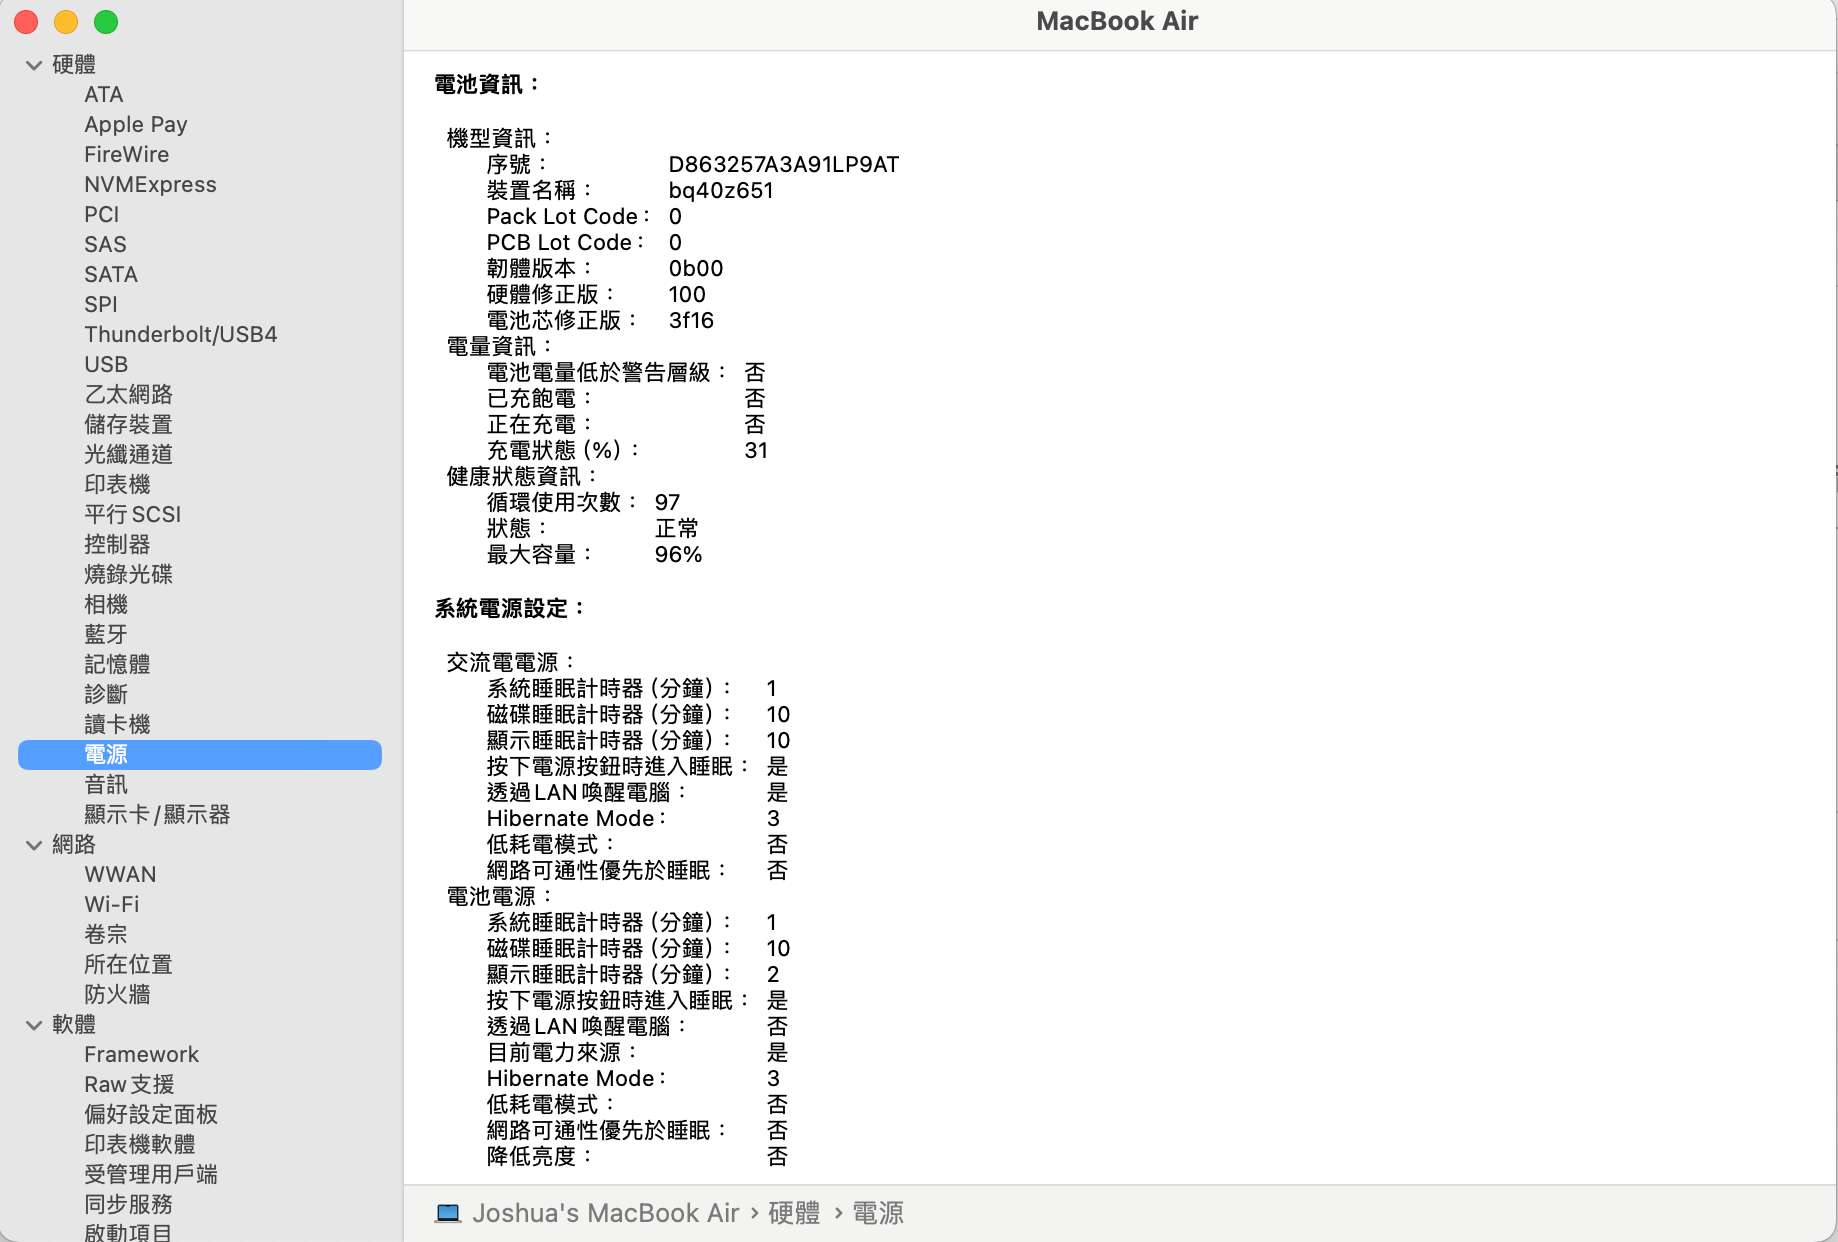The image size is (1838, 1242).
Task: Collapse the 網路 section chevron
Action: pyautogui.click(x=34, y=845)
